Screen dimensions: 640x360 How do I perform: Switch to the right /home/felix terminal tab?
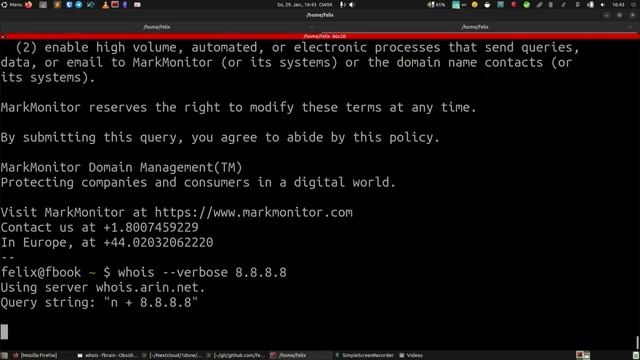click(x=475, y=27)
